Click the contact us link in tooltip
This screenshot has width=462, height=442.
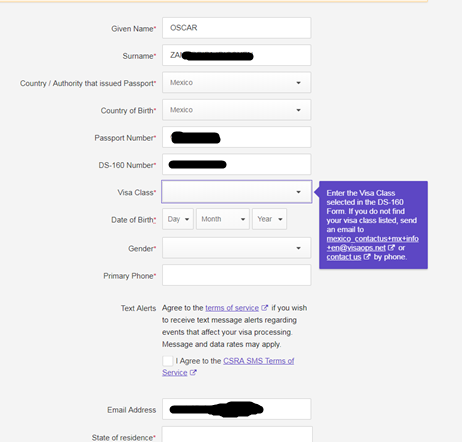pyautogui.click(x=344, y=257)
